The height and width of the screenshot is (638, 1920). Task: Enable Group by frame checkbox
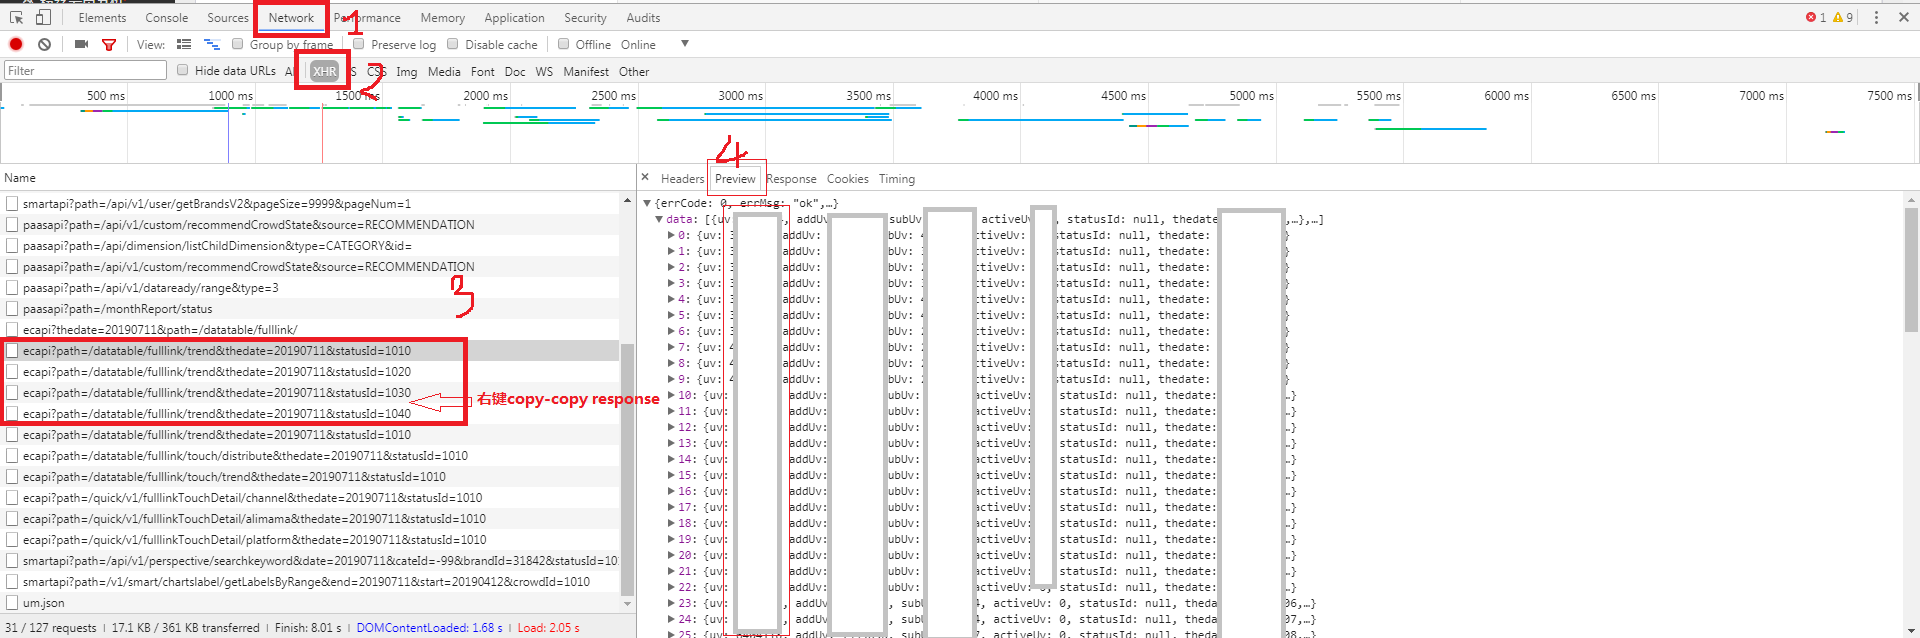[238, 44]
